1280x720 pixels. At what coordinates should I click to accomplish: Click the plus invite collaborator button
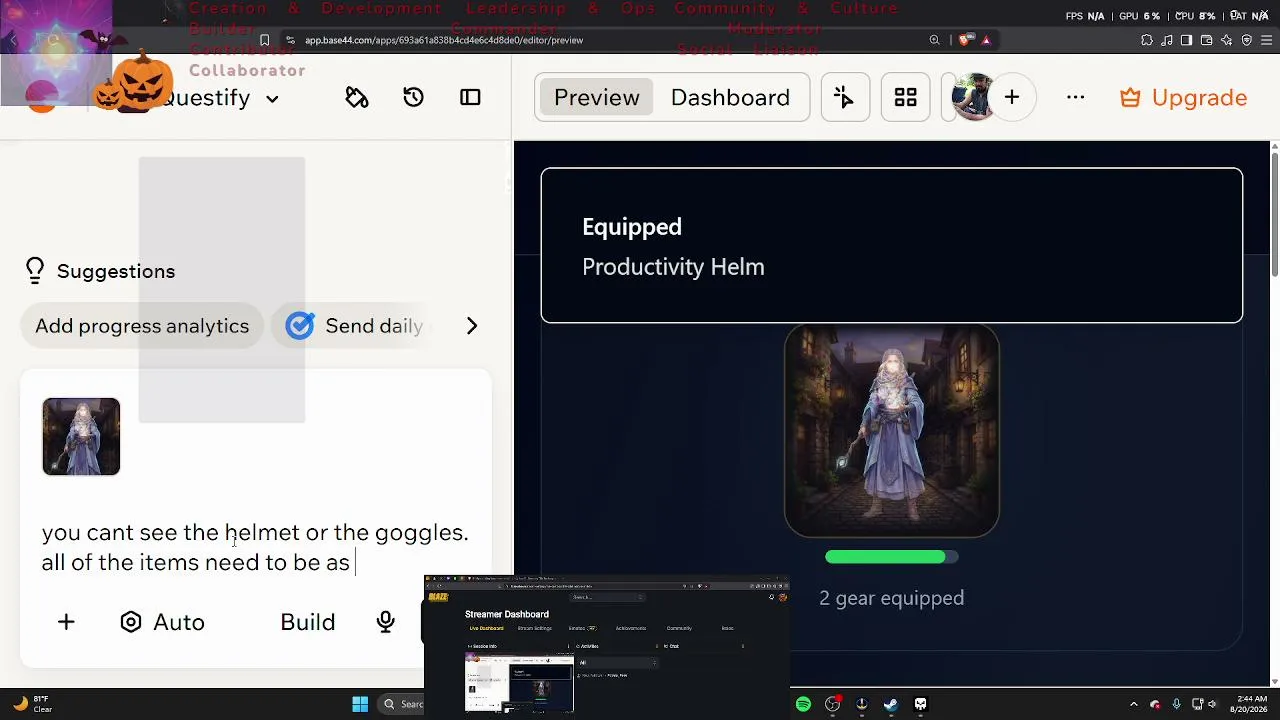tap(1012, 98)
